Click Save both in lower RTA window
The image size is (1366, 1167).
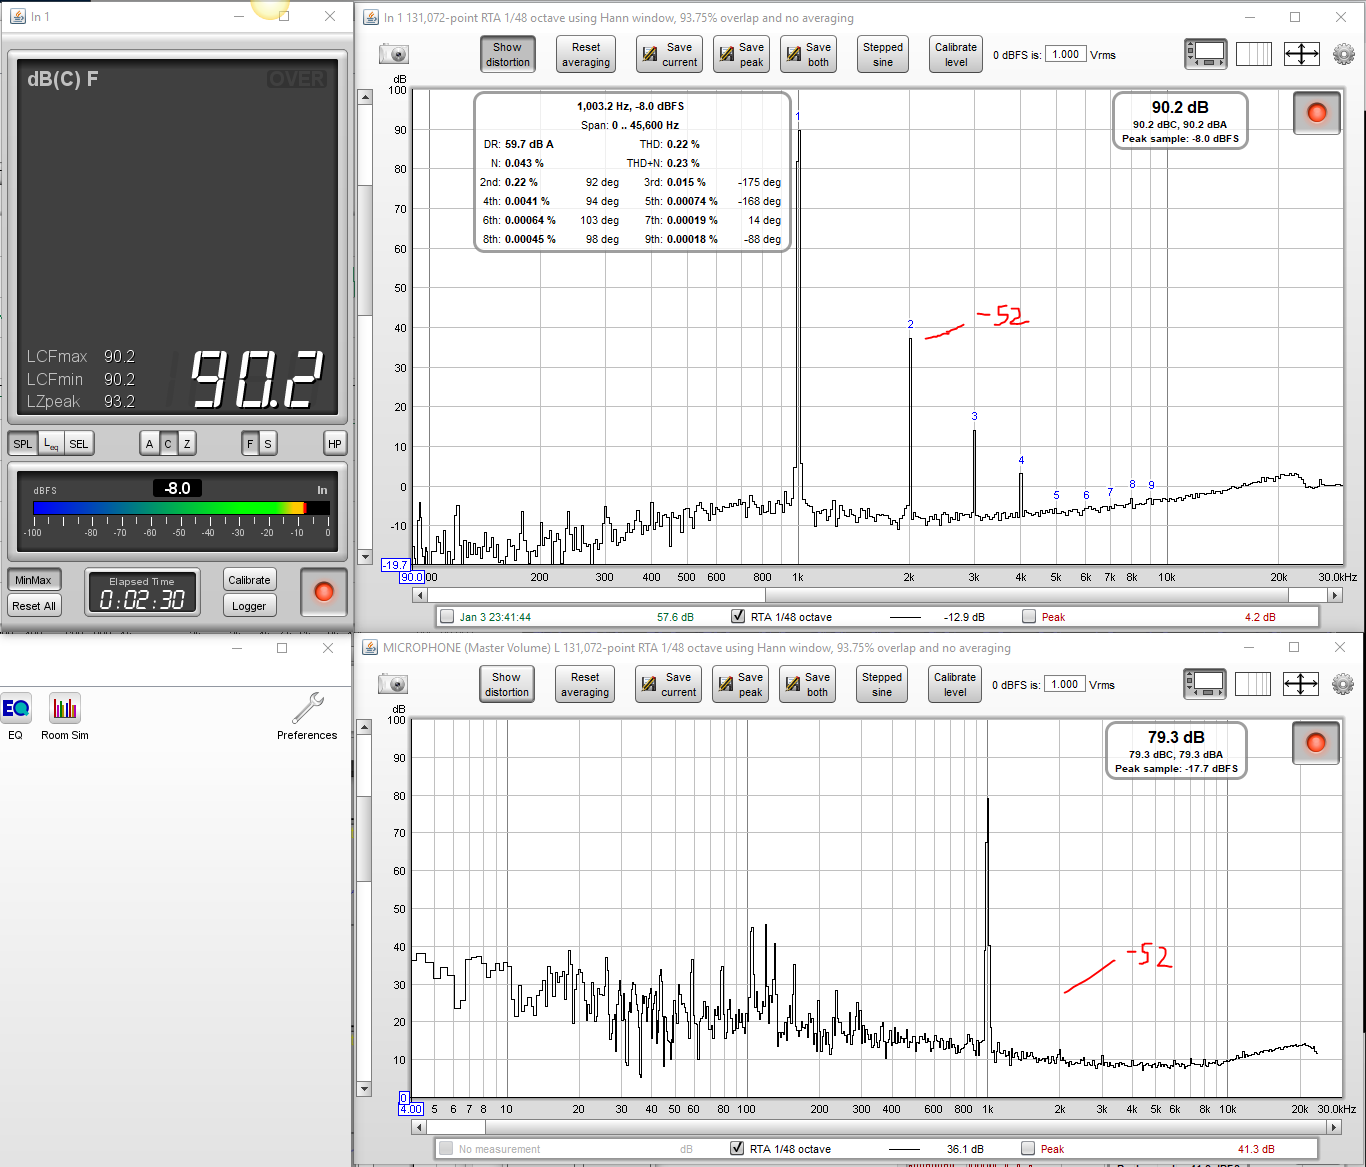[807, 684]
